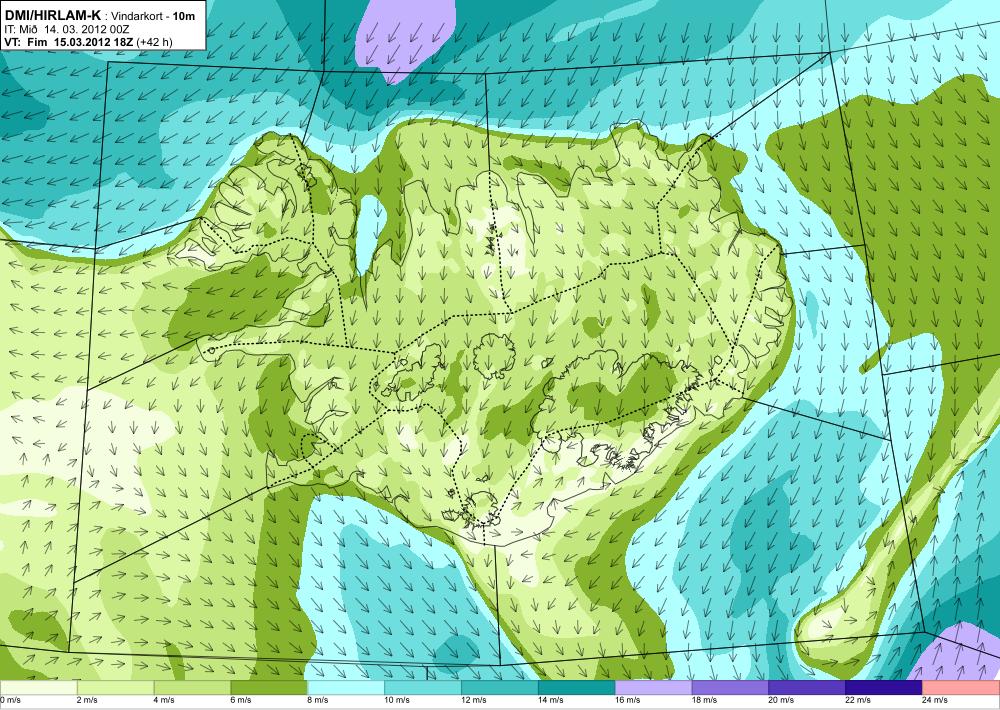Viewport: 1000px width, 710px height.
Task: Click the '12 m/s' legend label
Action: (474, 700)
